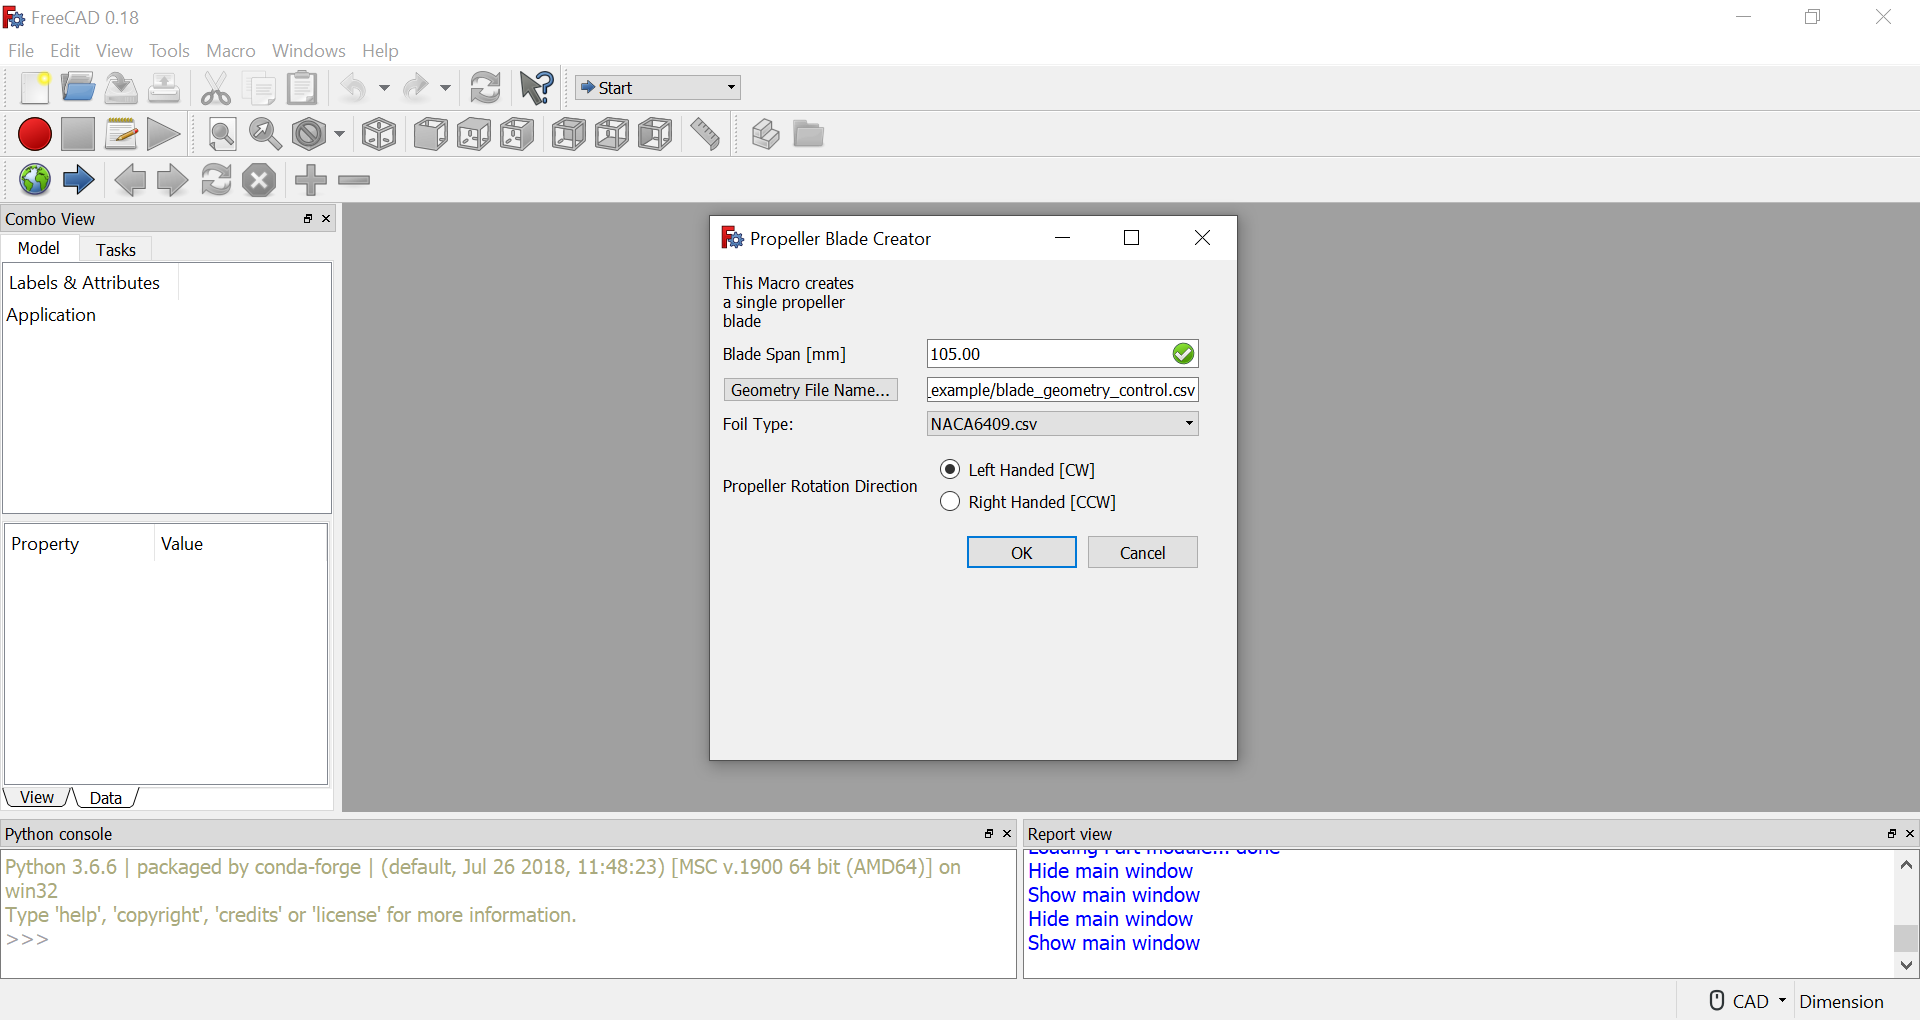Zoom out with minus icon
Viewport: 1920px width, 1020px height.
point(354,180)
